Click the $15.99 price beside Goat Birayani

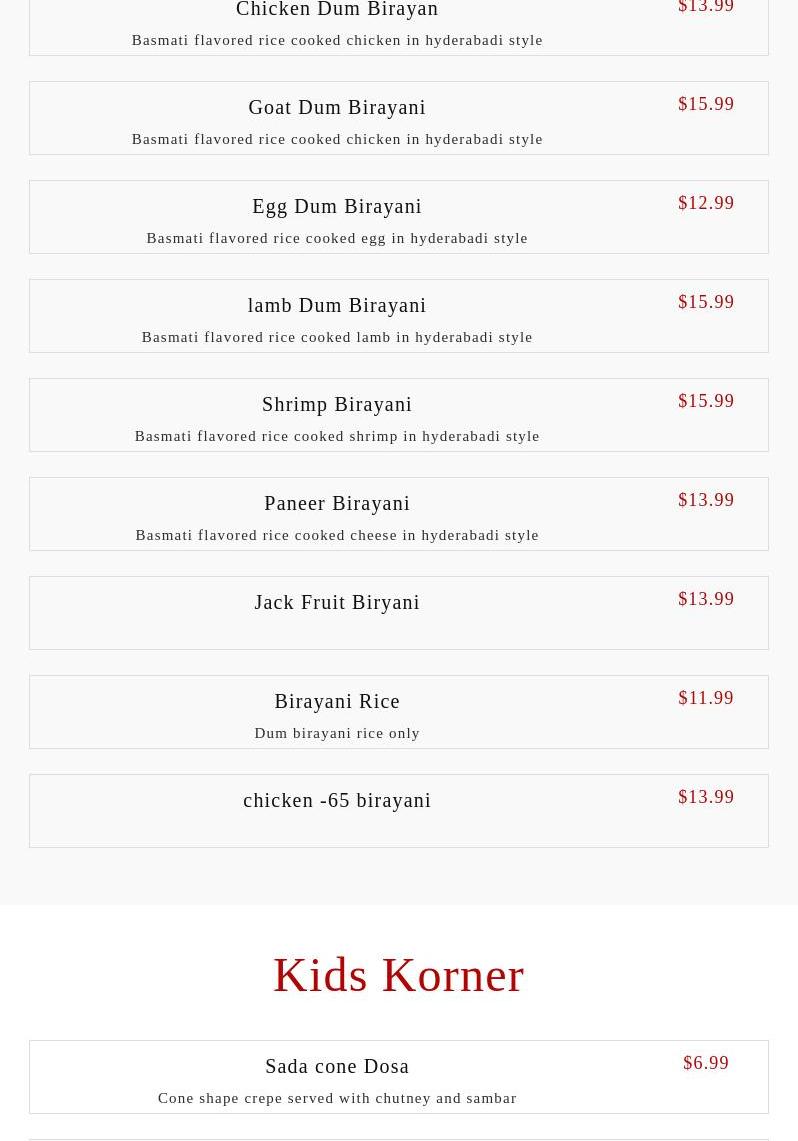tap(706, 104)
